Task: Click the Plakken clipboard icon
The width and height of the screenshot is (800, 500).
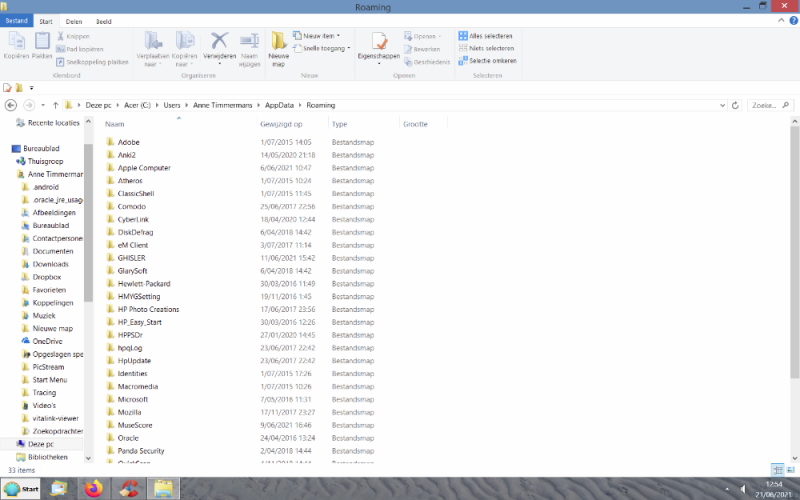Action: click(x=42, y=42)
